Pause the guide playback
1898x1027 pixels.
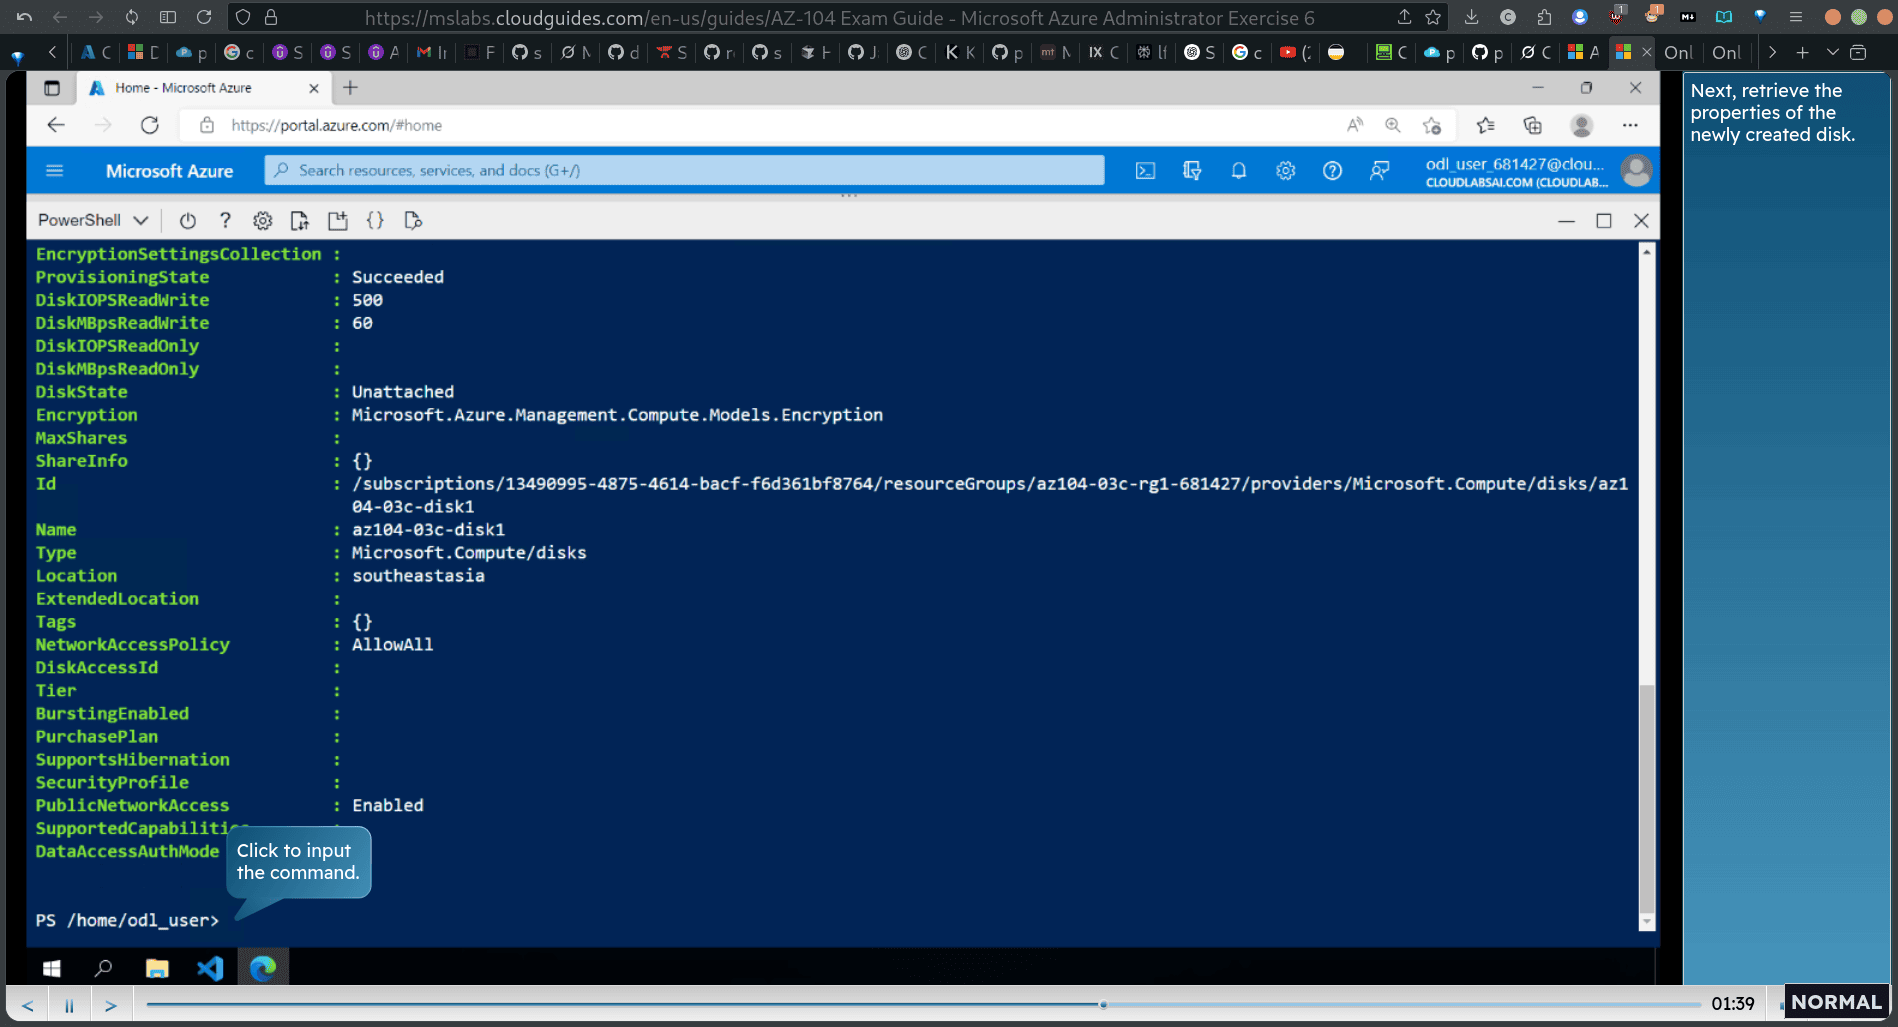click(69, 1005)
